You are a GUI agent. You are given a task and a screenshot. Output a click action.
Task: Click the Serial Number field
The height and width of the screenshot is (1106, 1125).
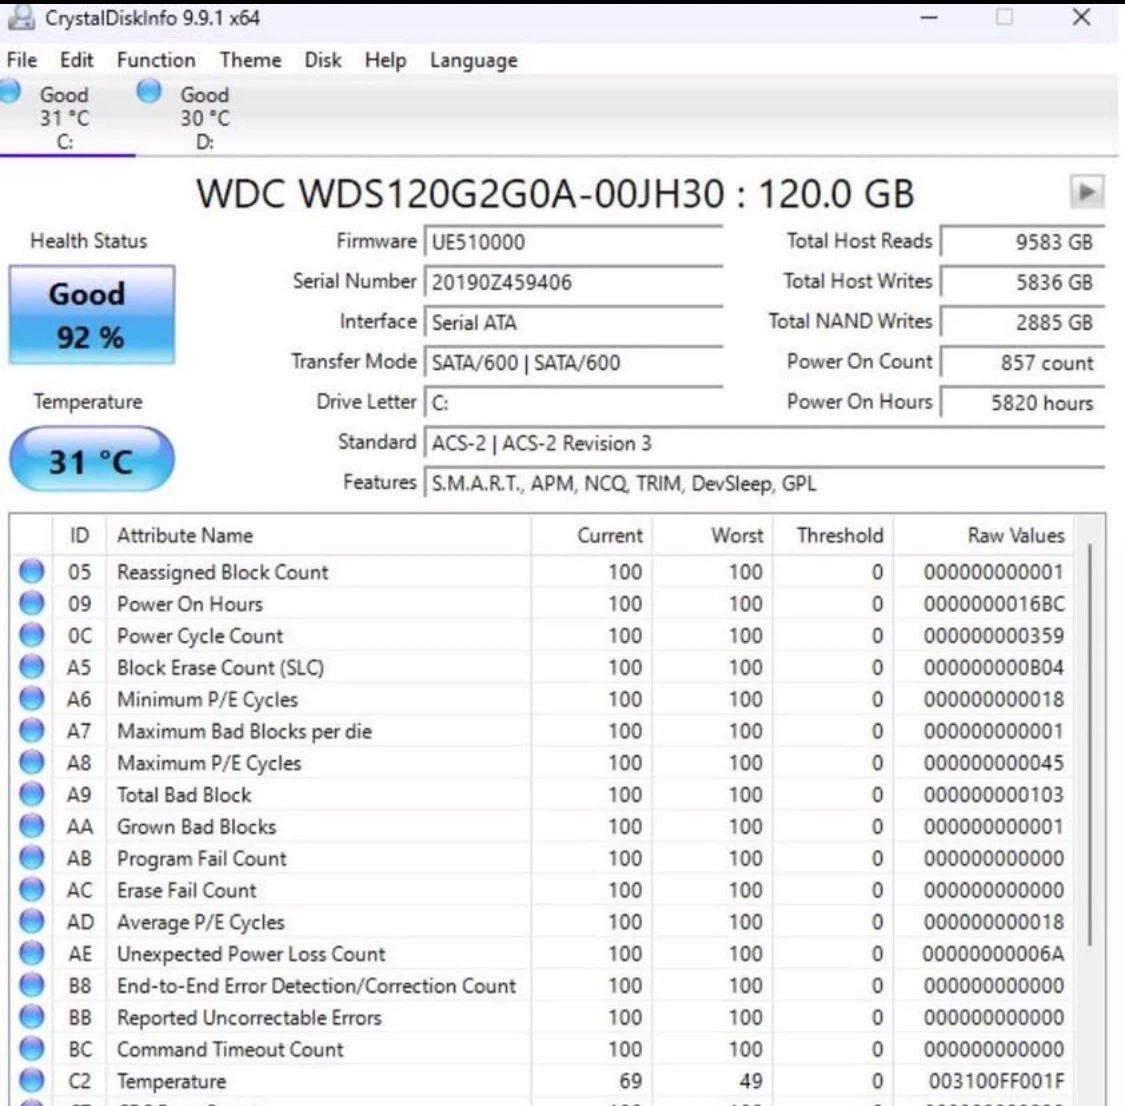pos(573,283)
